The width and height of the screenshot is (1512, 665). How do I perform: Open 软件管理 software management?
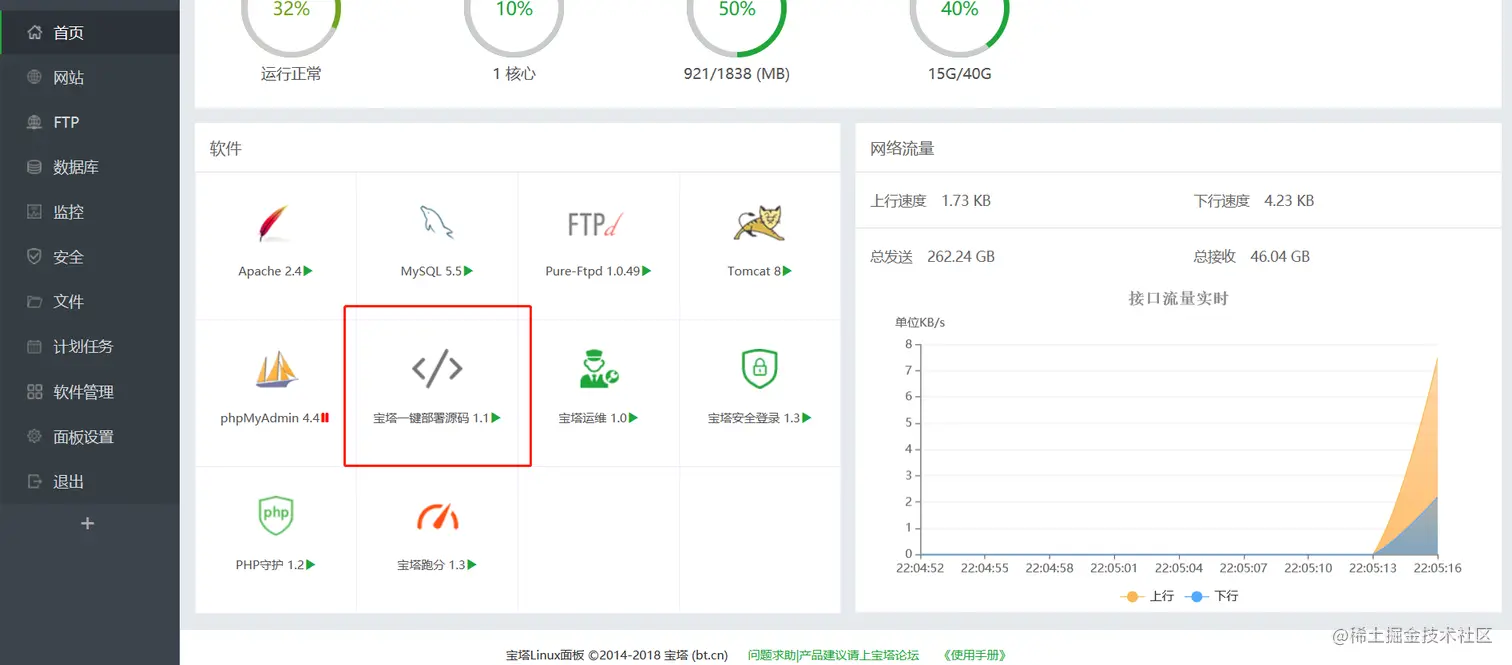tap(90, 392)
